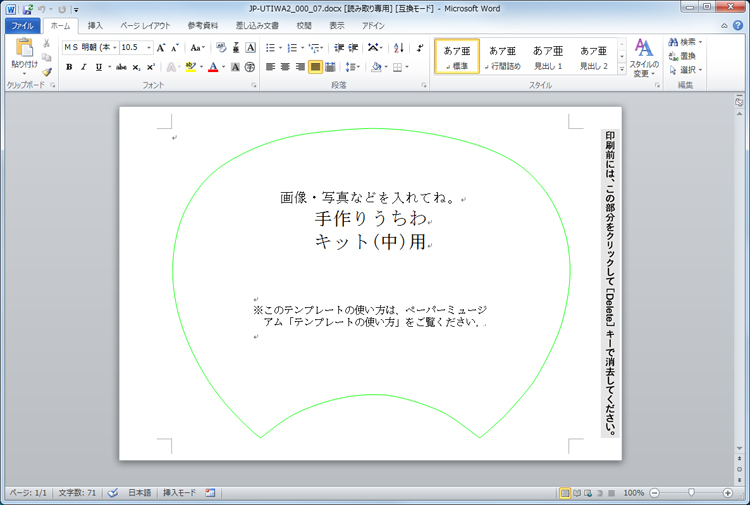Switch to the ページ レイアウト tab
The image size is (750, 505).
click(x=145, y=25)
